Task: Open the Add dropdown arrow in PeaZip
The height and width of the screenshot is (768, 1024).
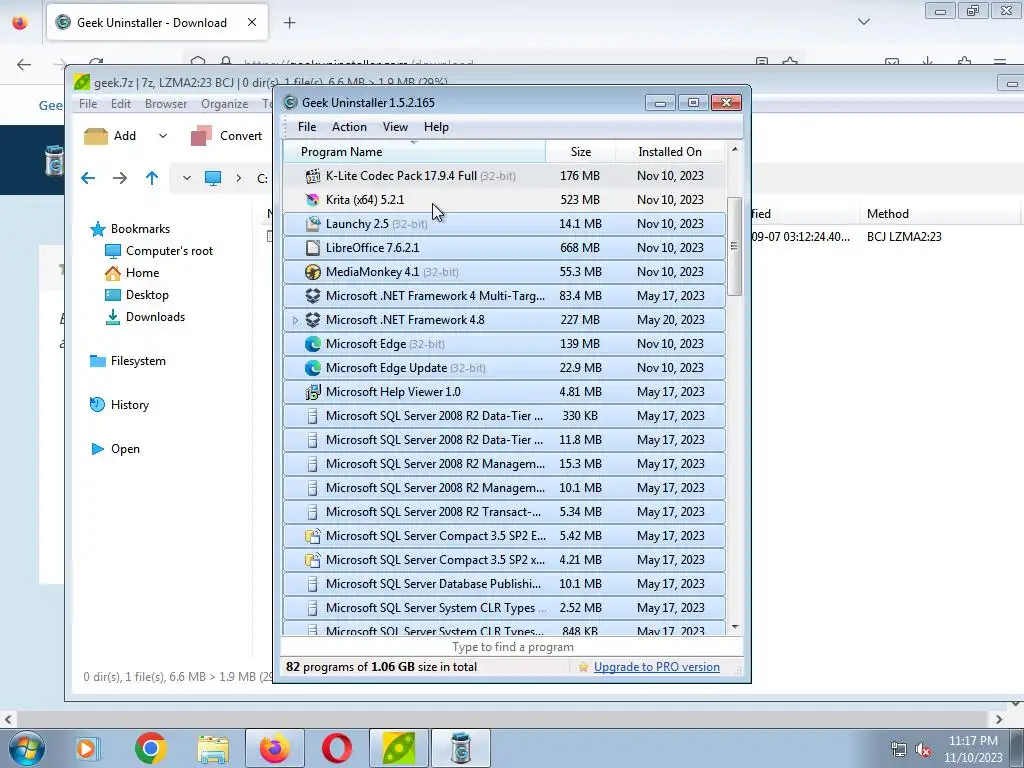Action: point(163,136)
